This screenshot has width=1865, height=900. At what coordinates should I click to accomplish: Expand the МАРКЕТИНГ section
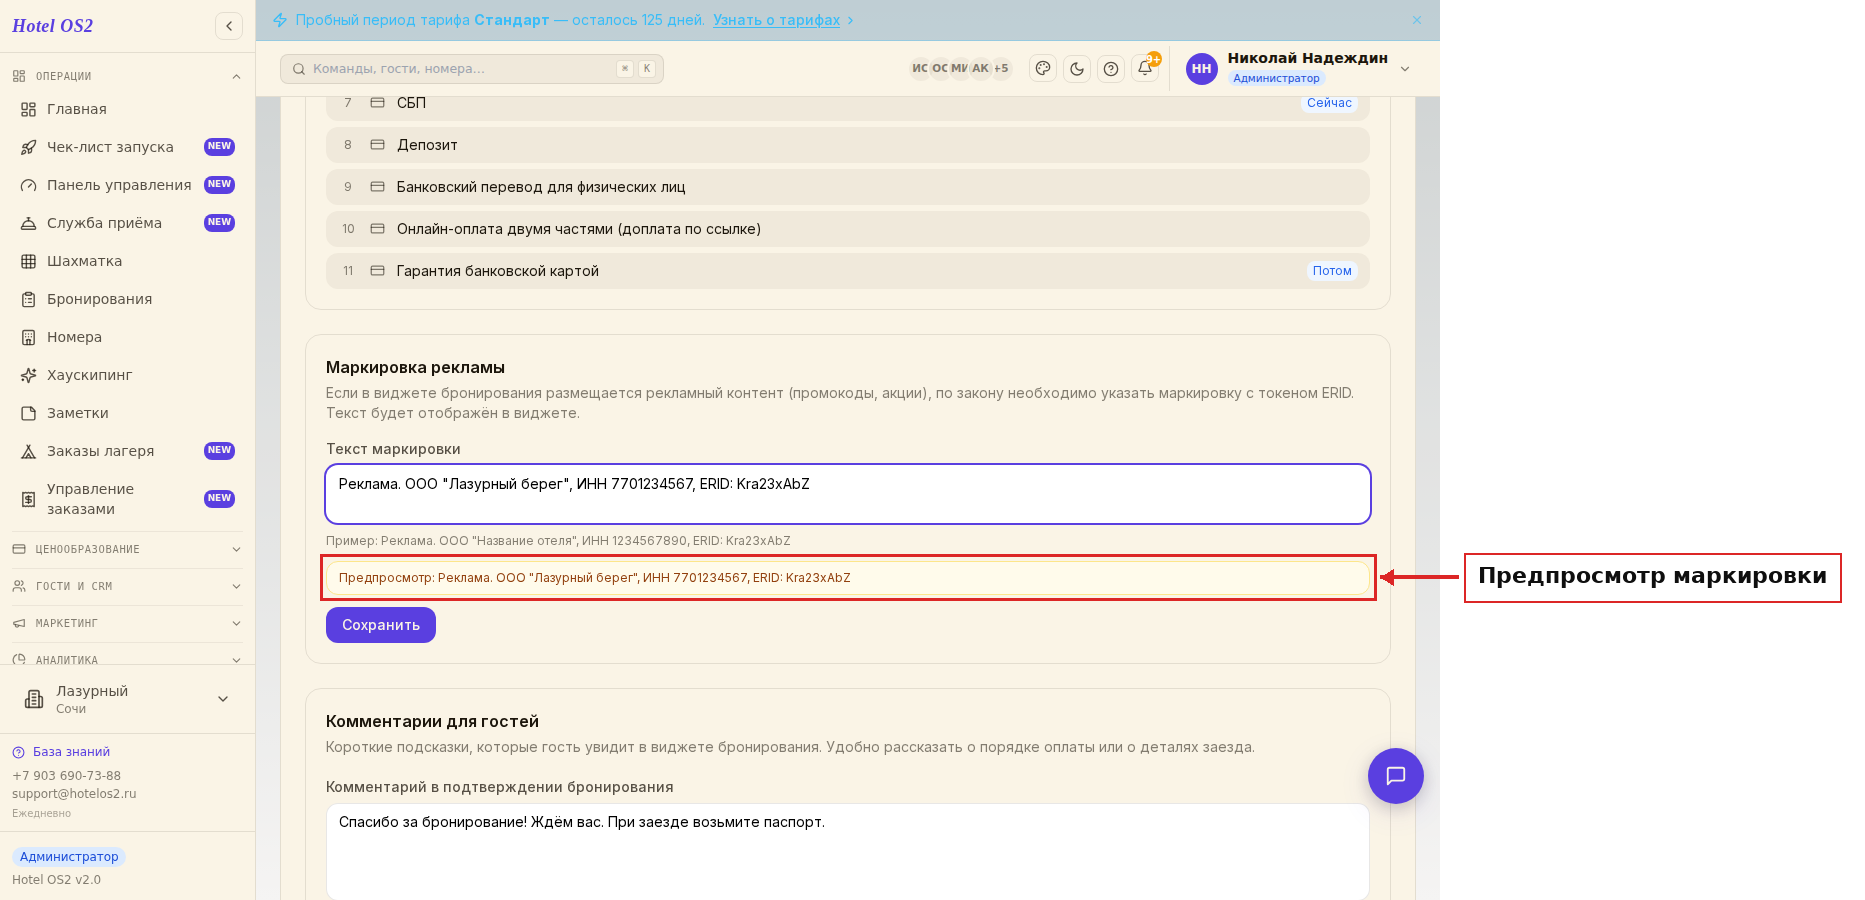[x=127, y=623]
